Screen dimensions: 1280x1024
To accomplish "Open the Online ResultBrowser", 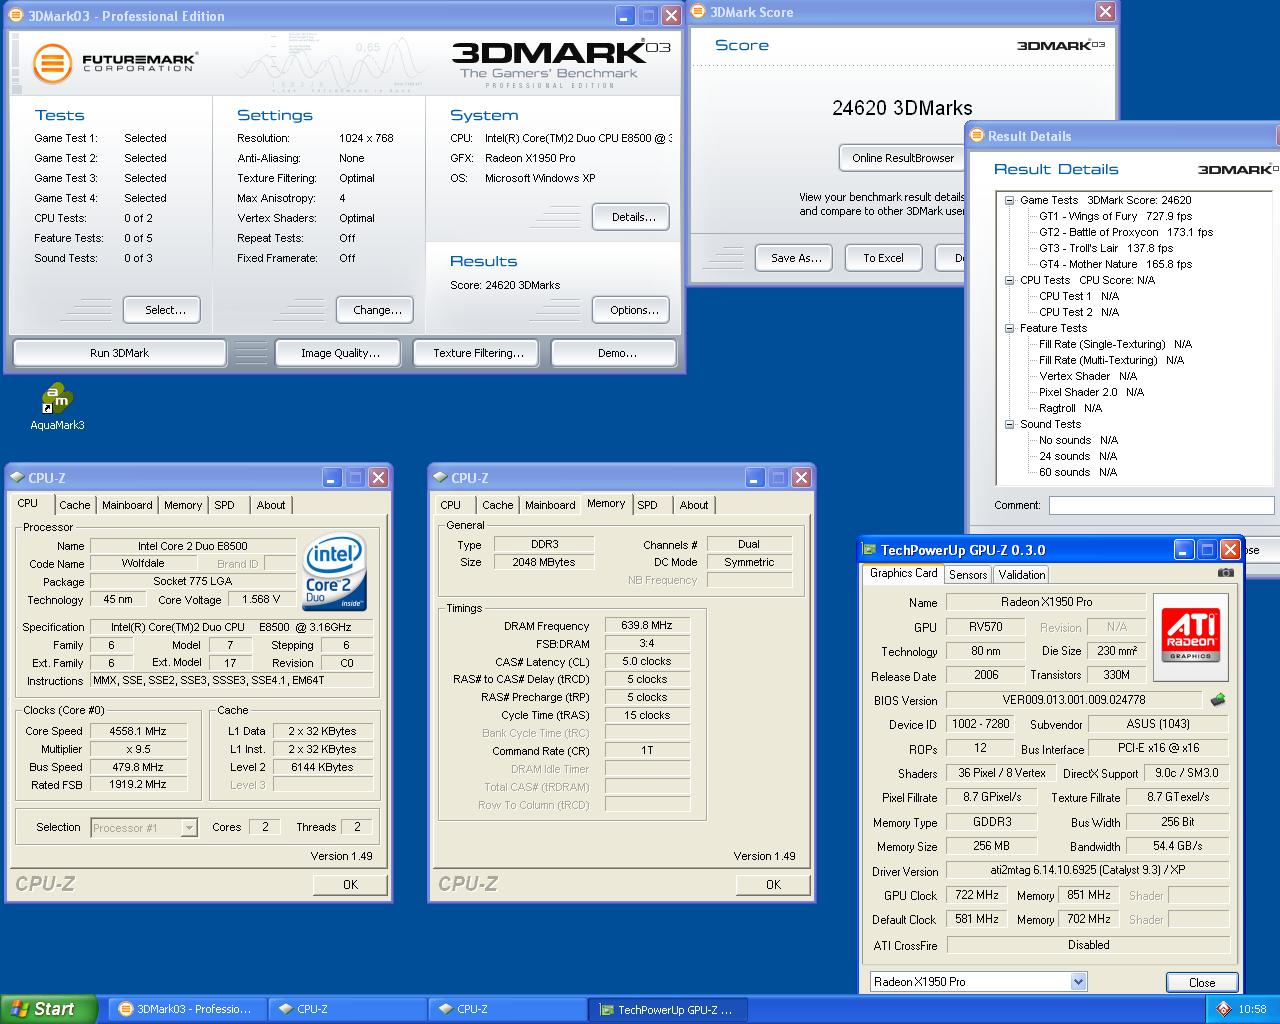I will coord(902,158).
